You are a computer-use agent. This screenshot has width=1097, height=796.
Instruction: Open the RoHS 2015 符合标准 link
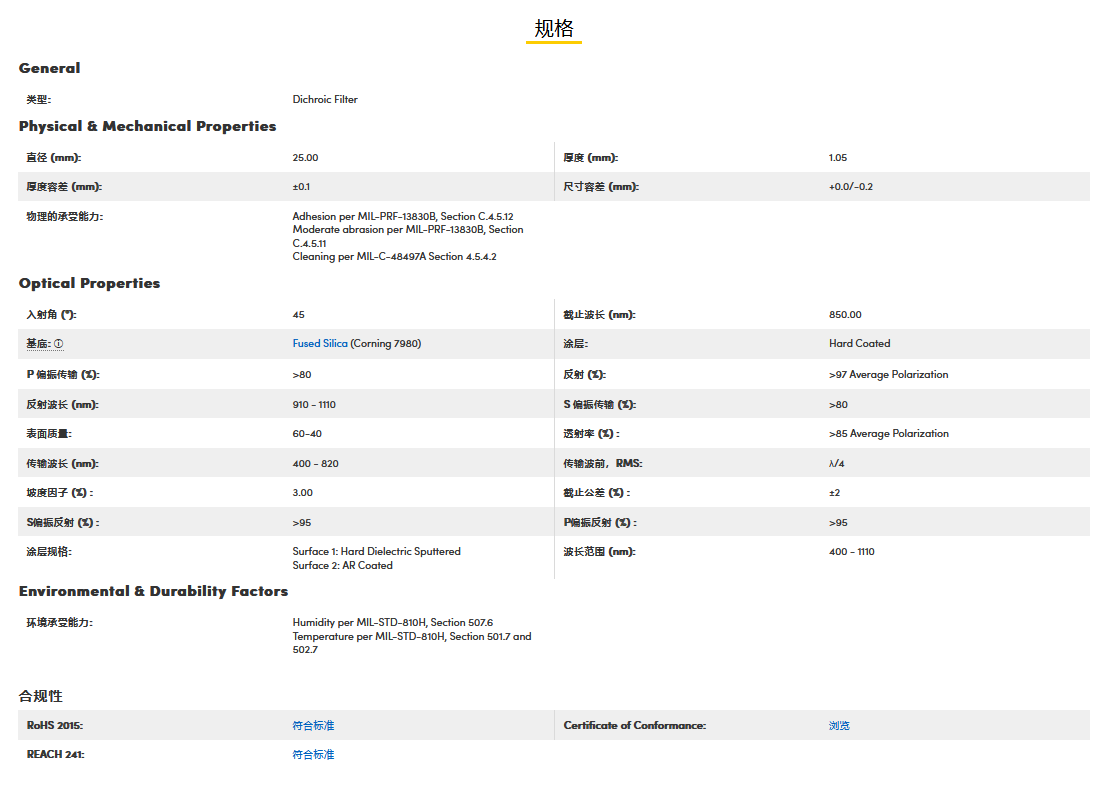tap(313, 726)
